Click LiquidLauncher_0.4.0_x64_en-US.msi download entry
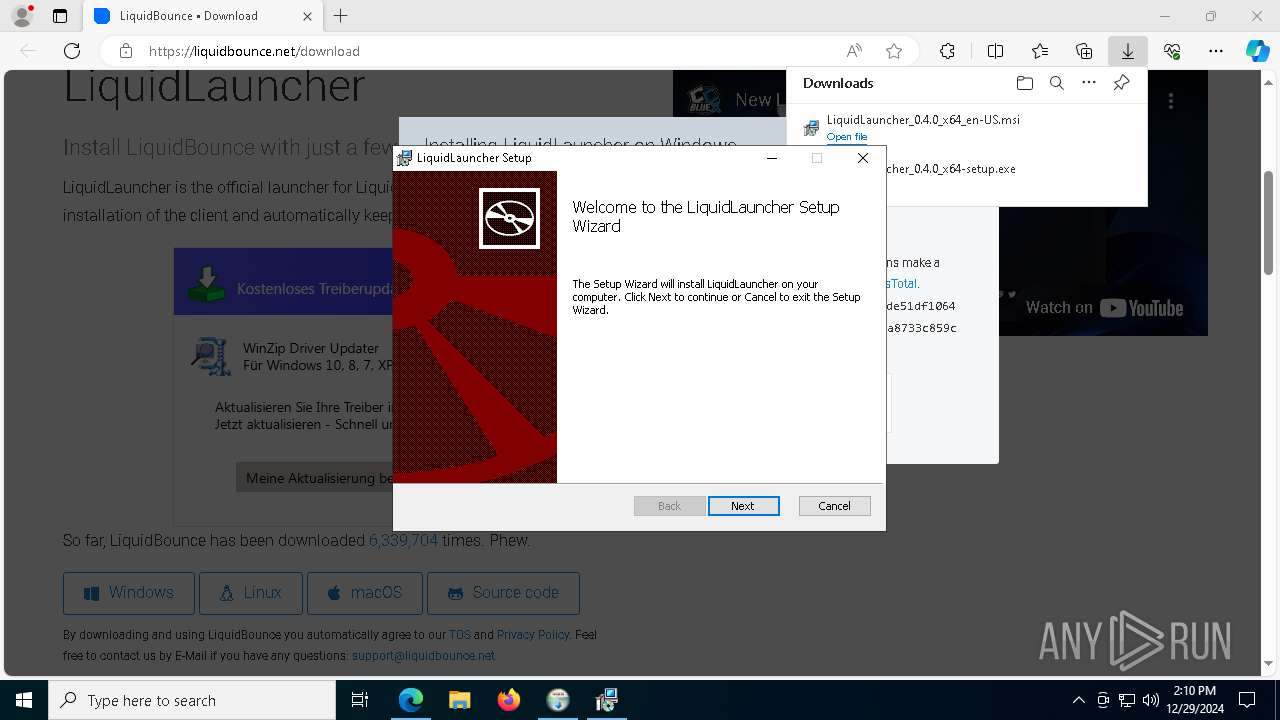Screen dimensions: 1280x720 pyautogui.click(x=923, y=120)
